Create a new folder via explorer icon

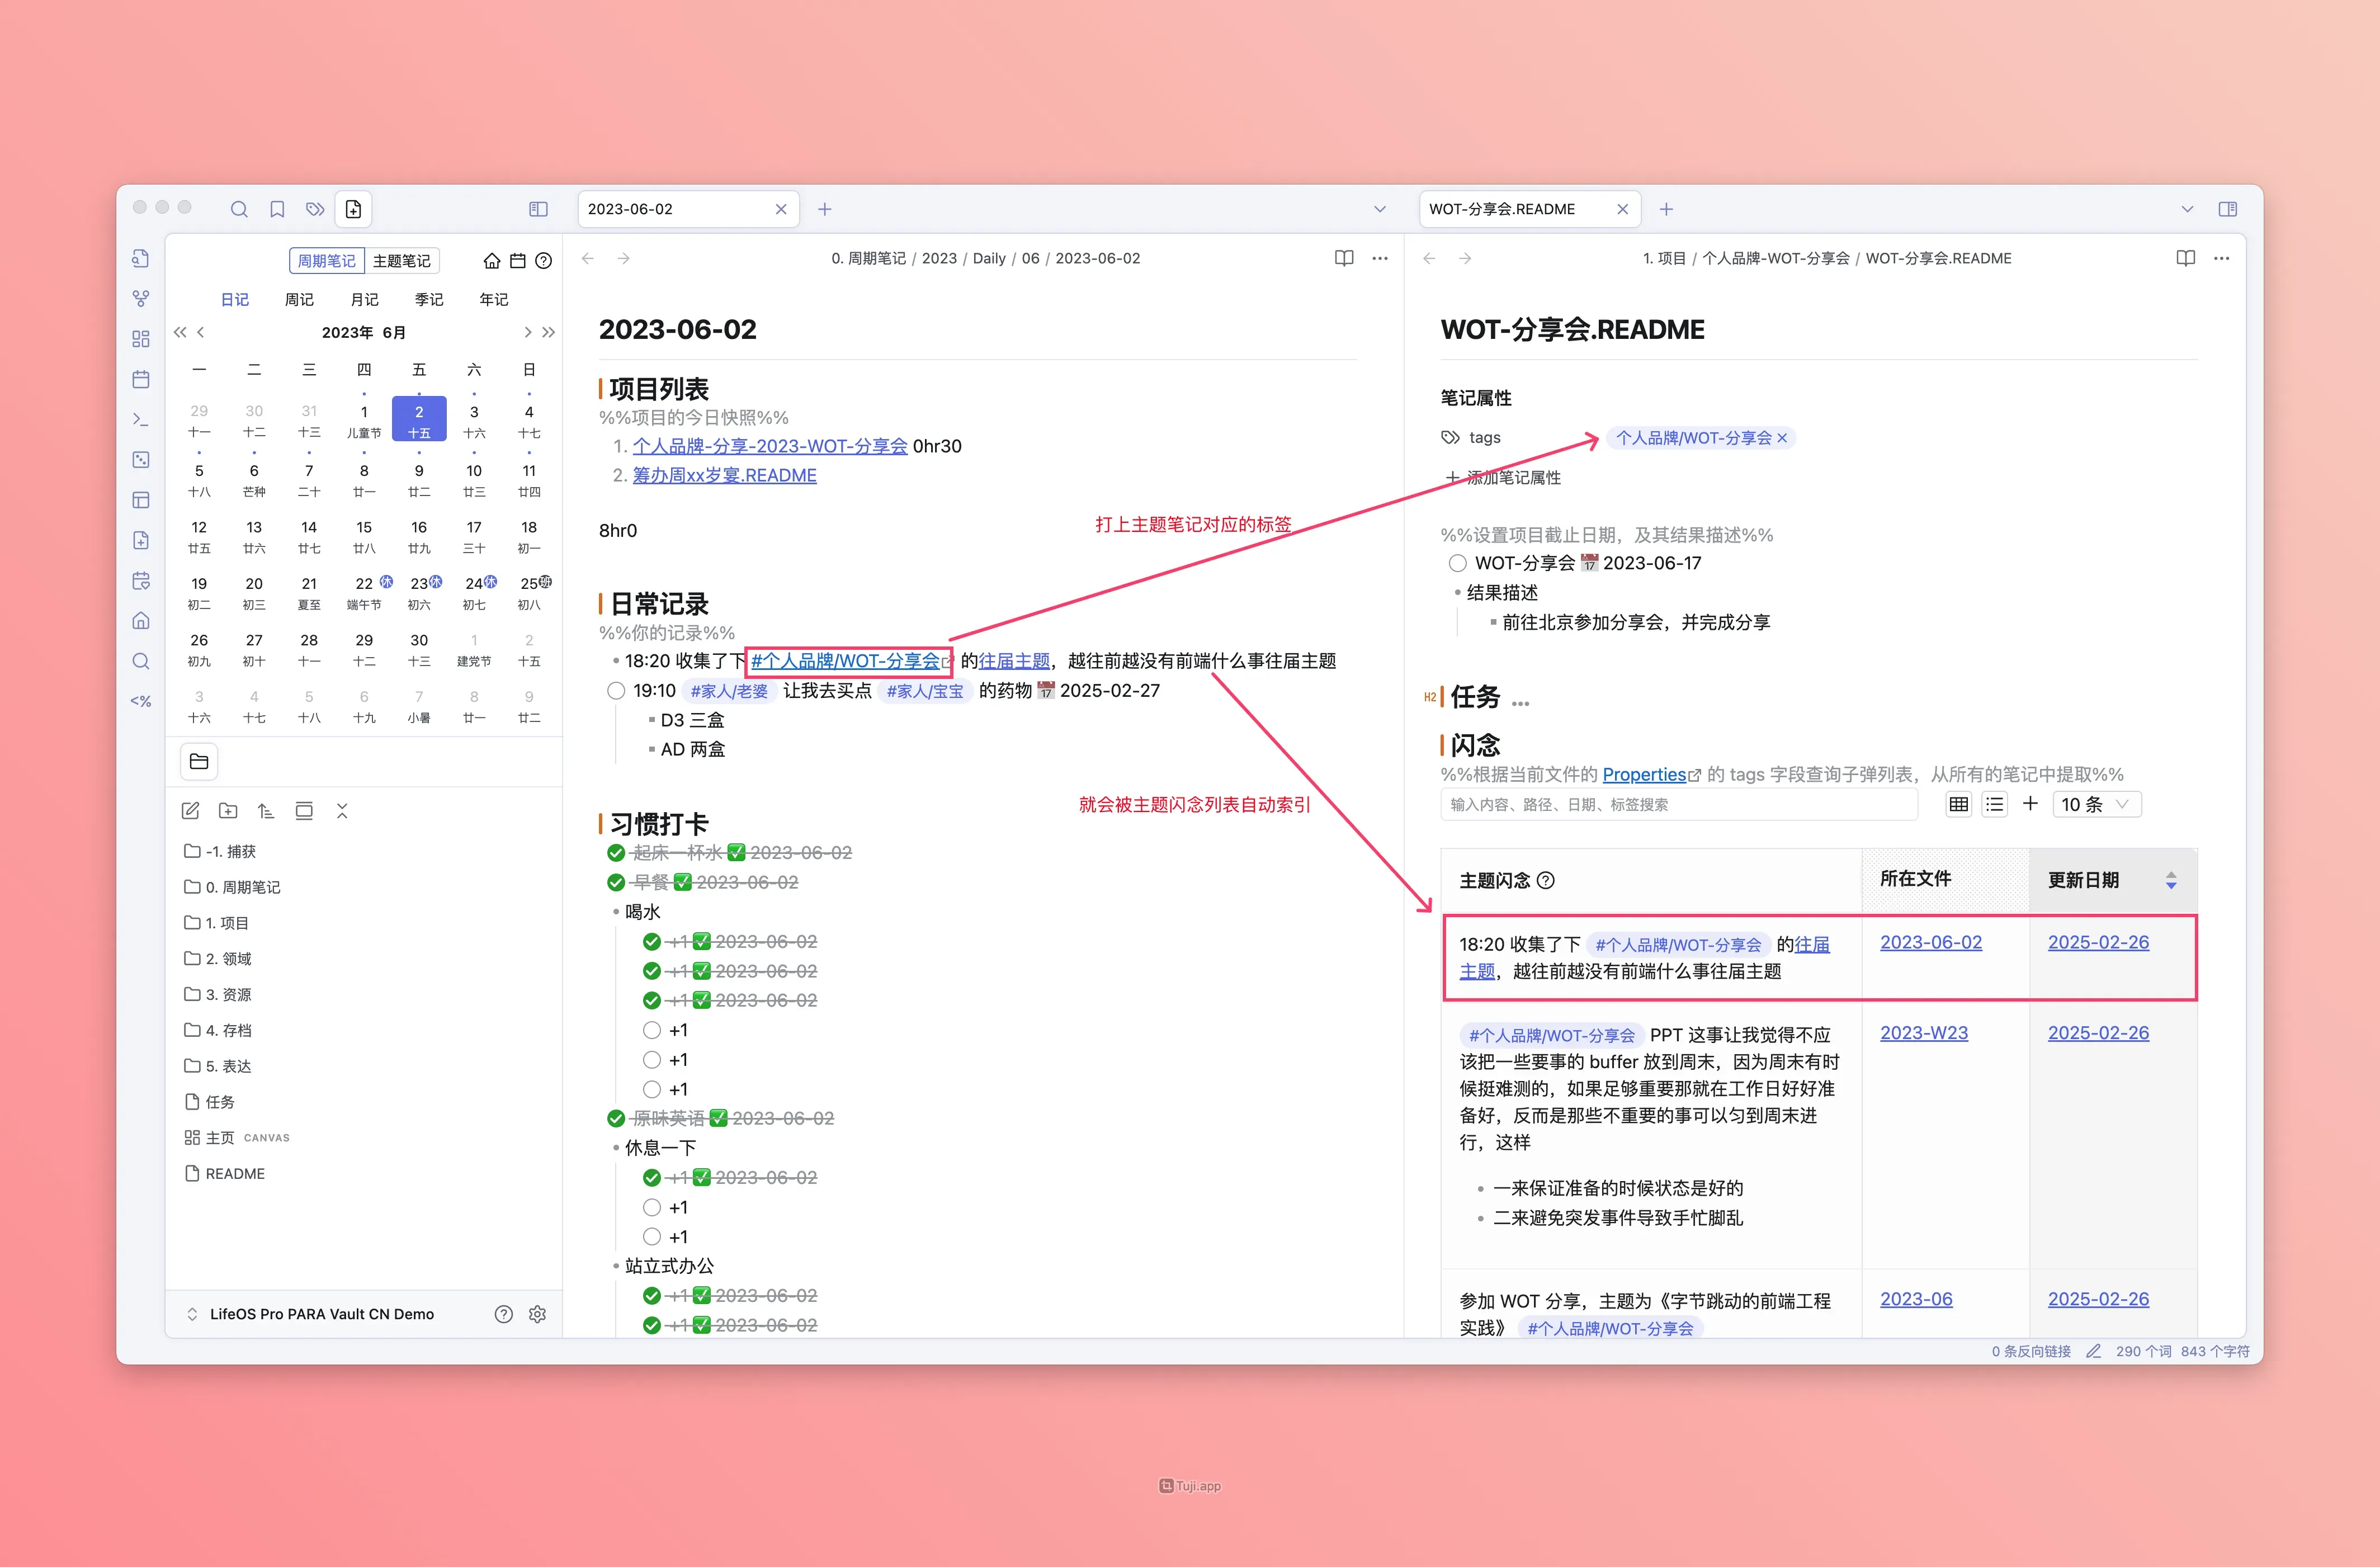coord(228,811)
